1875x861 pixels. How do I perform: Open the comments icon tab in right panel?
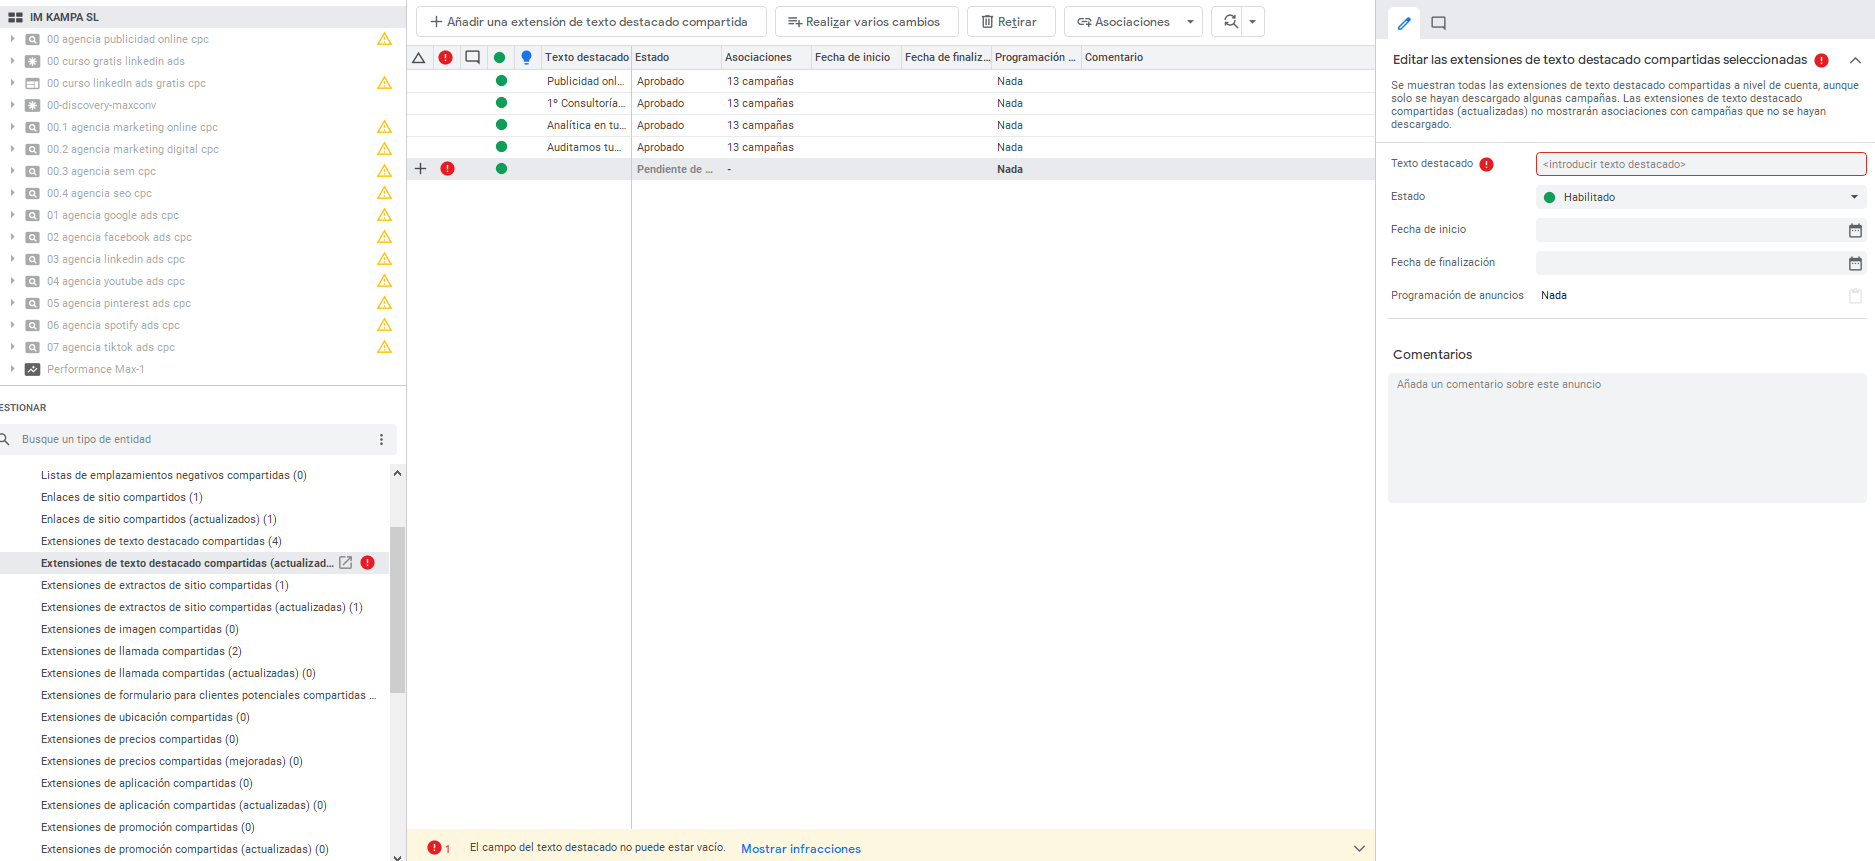click(x=1438, y=23)
